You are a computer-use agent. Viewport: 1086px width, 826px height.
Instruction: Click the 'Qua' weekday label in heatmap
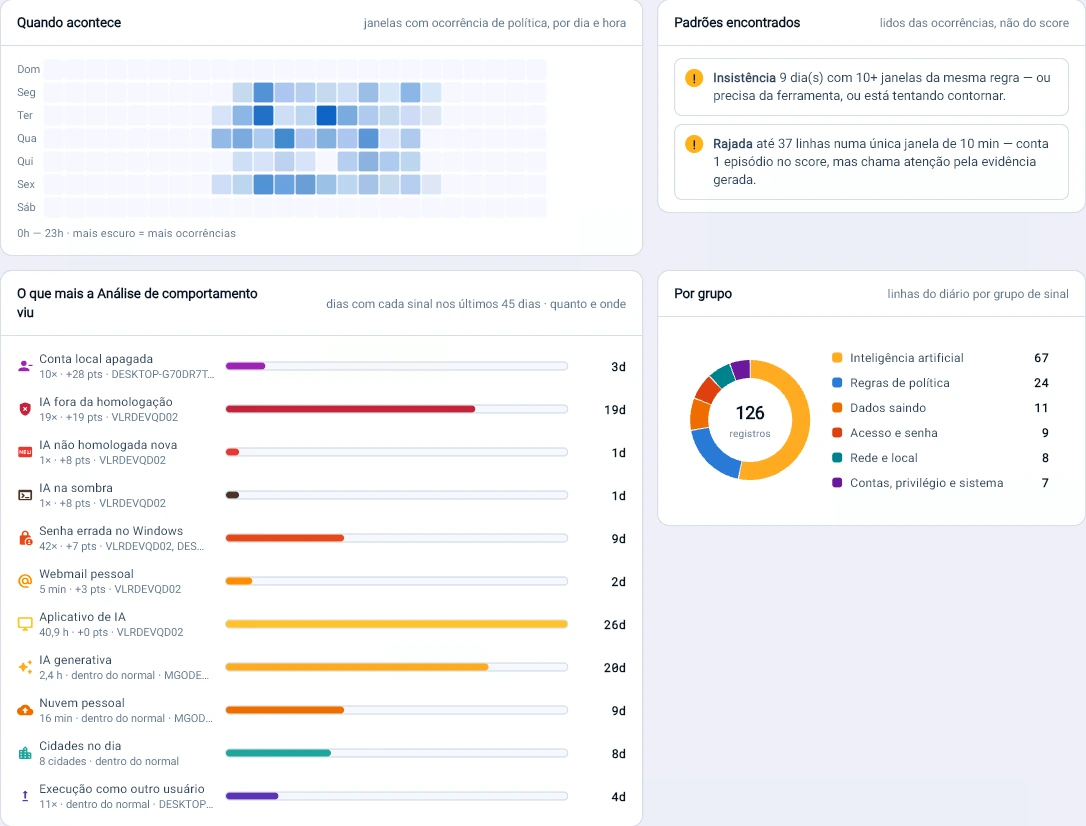coord(27,138)
